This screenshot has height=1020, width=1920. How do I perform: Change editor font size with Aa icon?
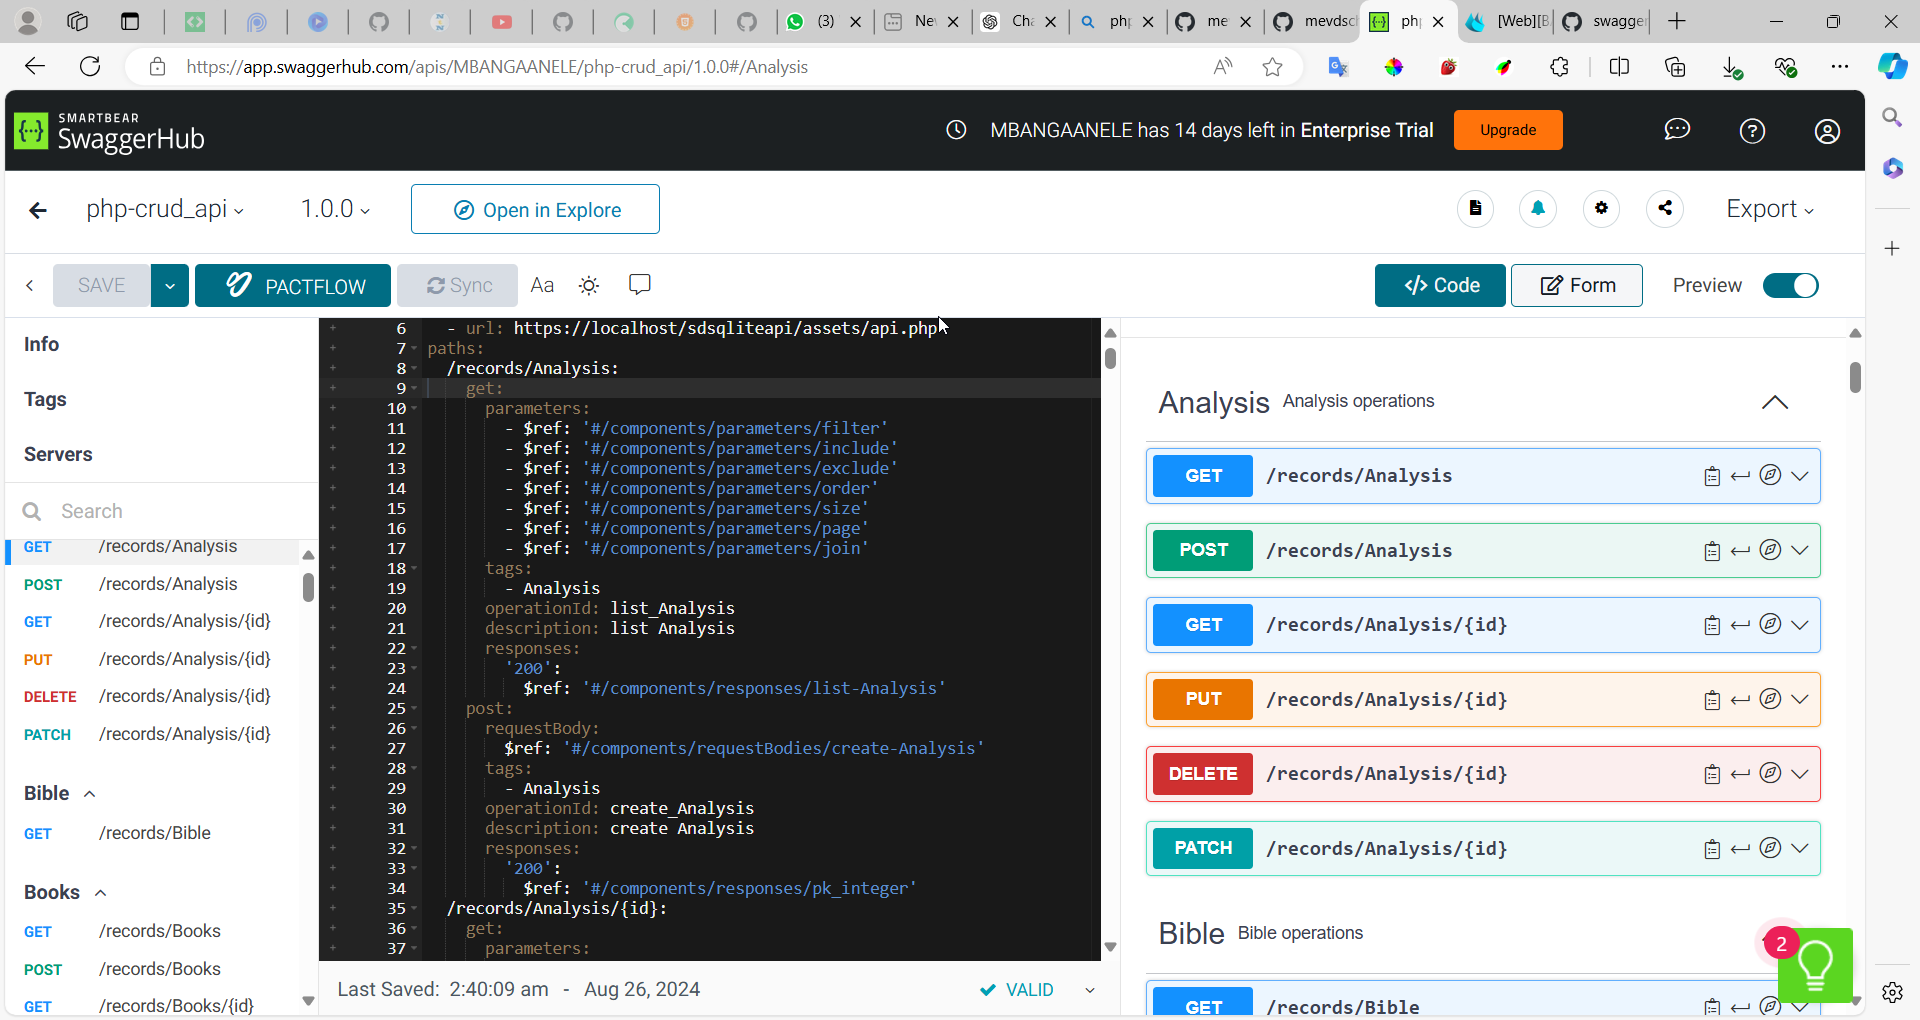tap(542, 285)
